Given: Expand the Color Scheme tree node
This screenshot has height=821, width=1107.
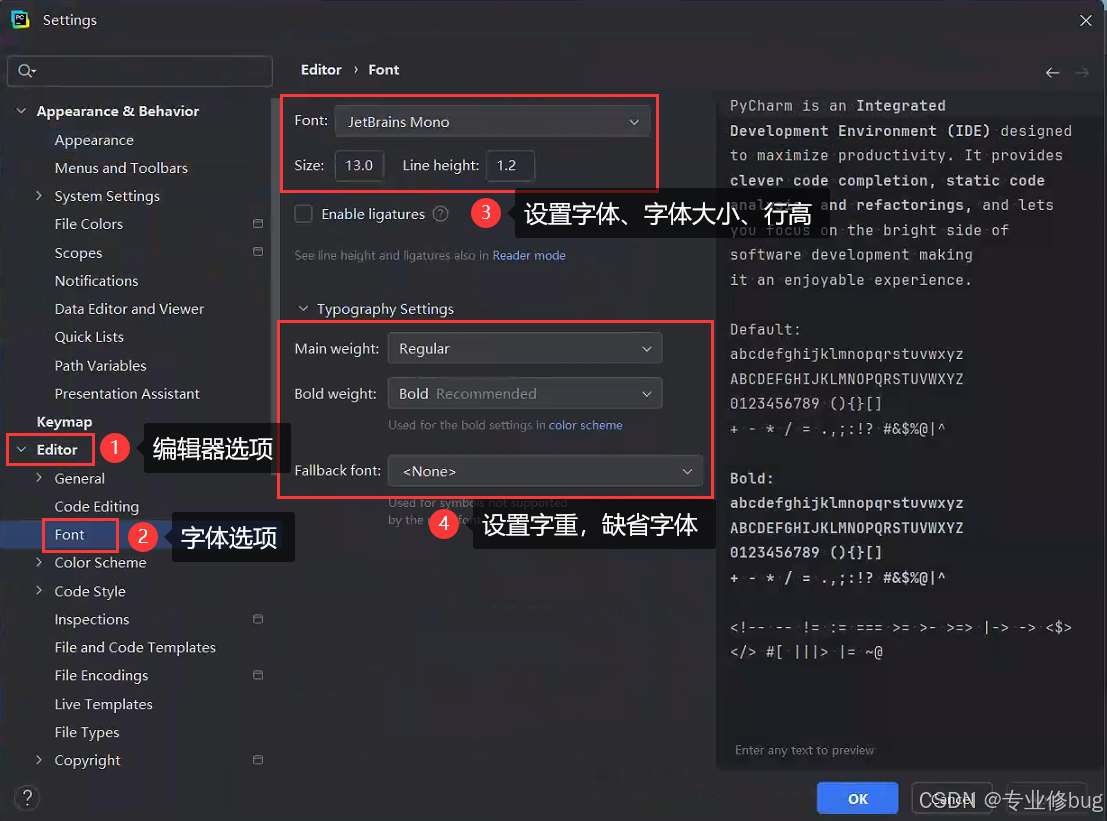Looking at the screenshot, I should tap(39, 563).
